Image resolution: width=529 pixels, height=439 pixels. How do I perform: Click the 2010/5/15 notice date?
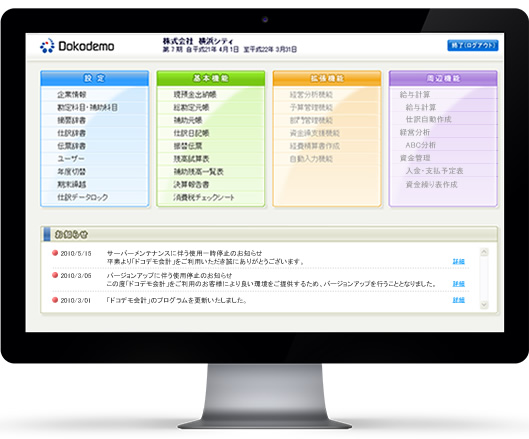pos(76,253)
